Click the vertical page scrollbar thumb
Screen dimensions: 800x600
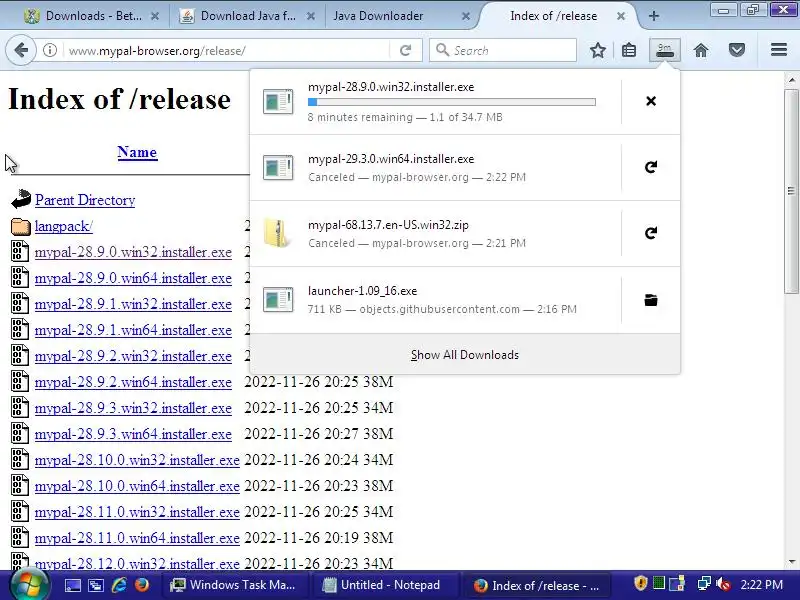pos(791,191)
